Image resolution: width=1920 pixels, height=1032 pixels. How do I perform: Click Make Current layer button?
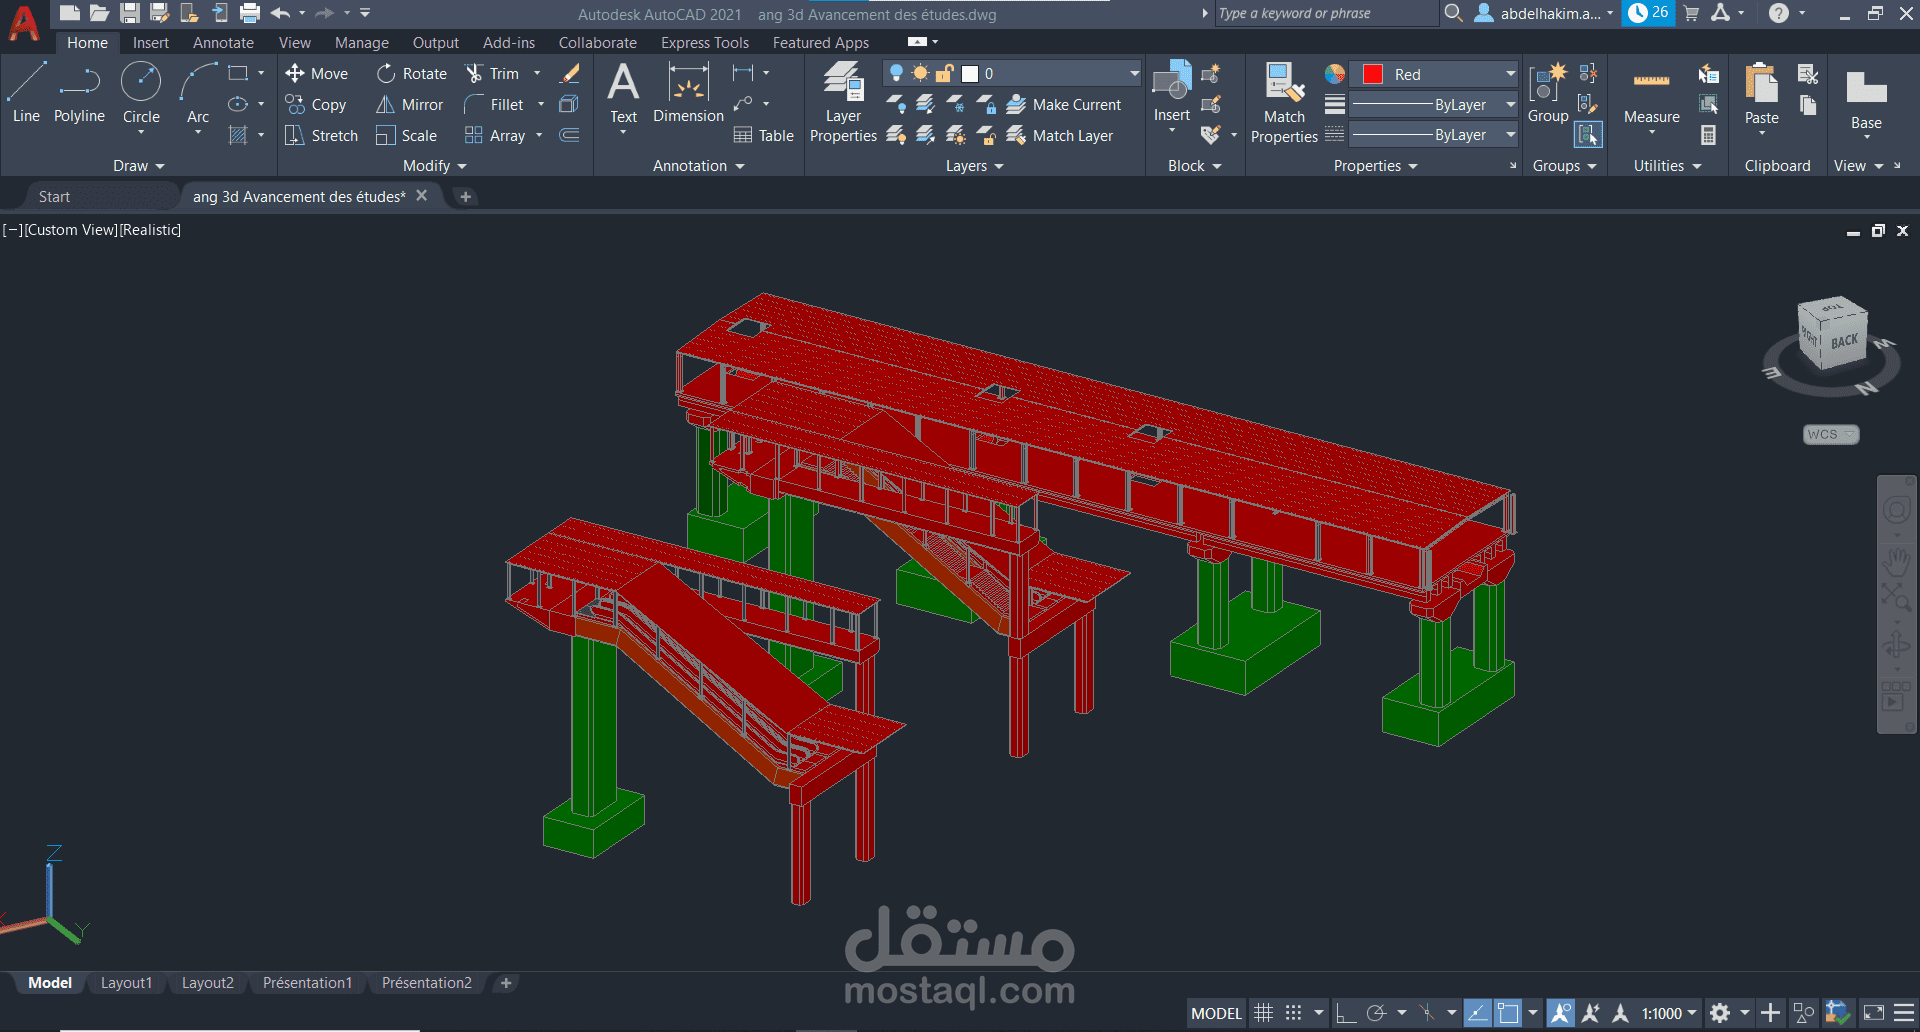[x=1064, y=104]
